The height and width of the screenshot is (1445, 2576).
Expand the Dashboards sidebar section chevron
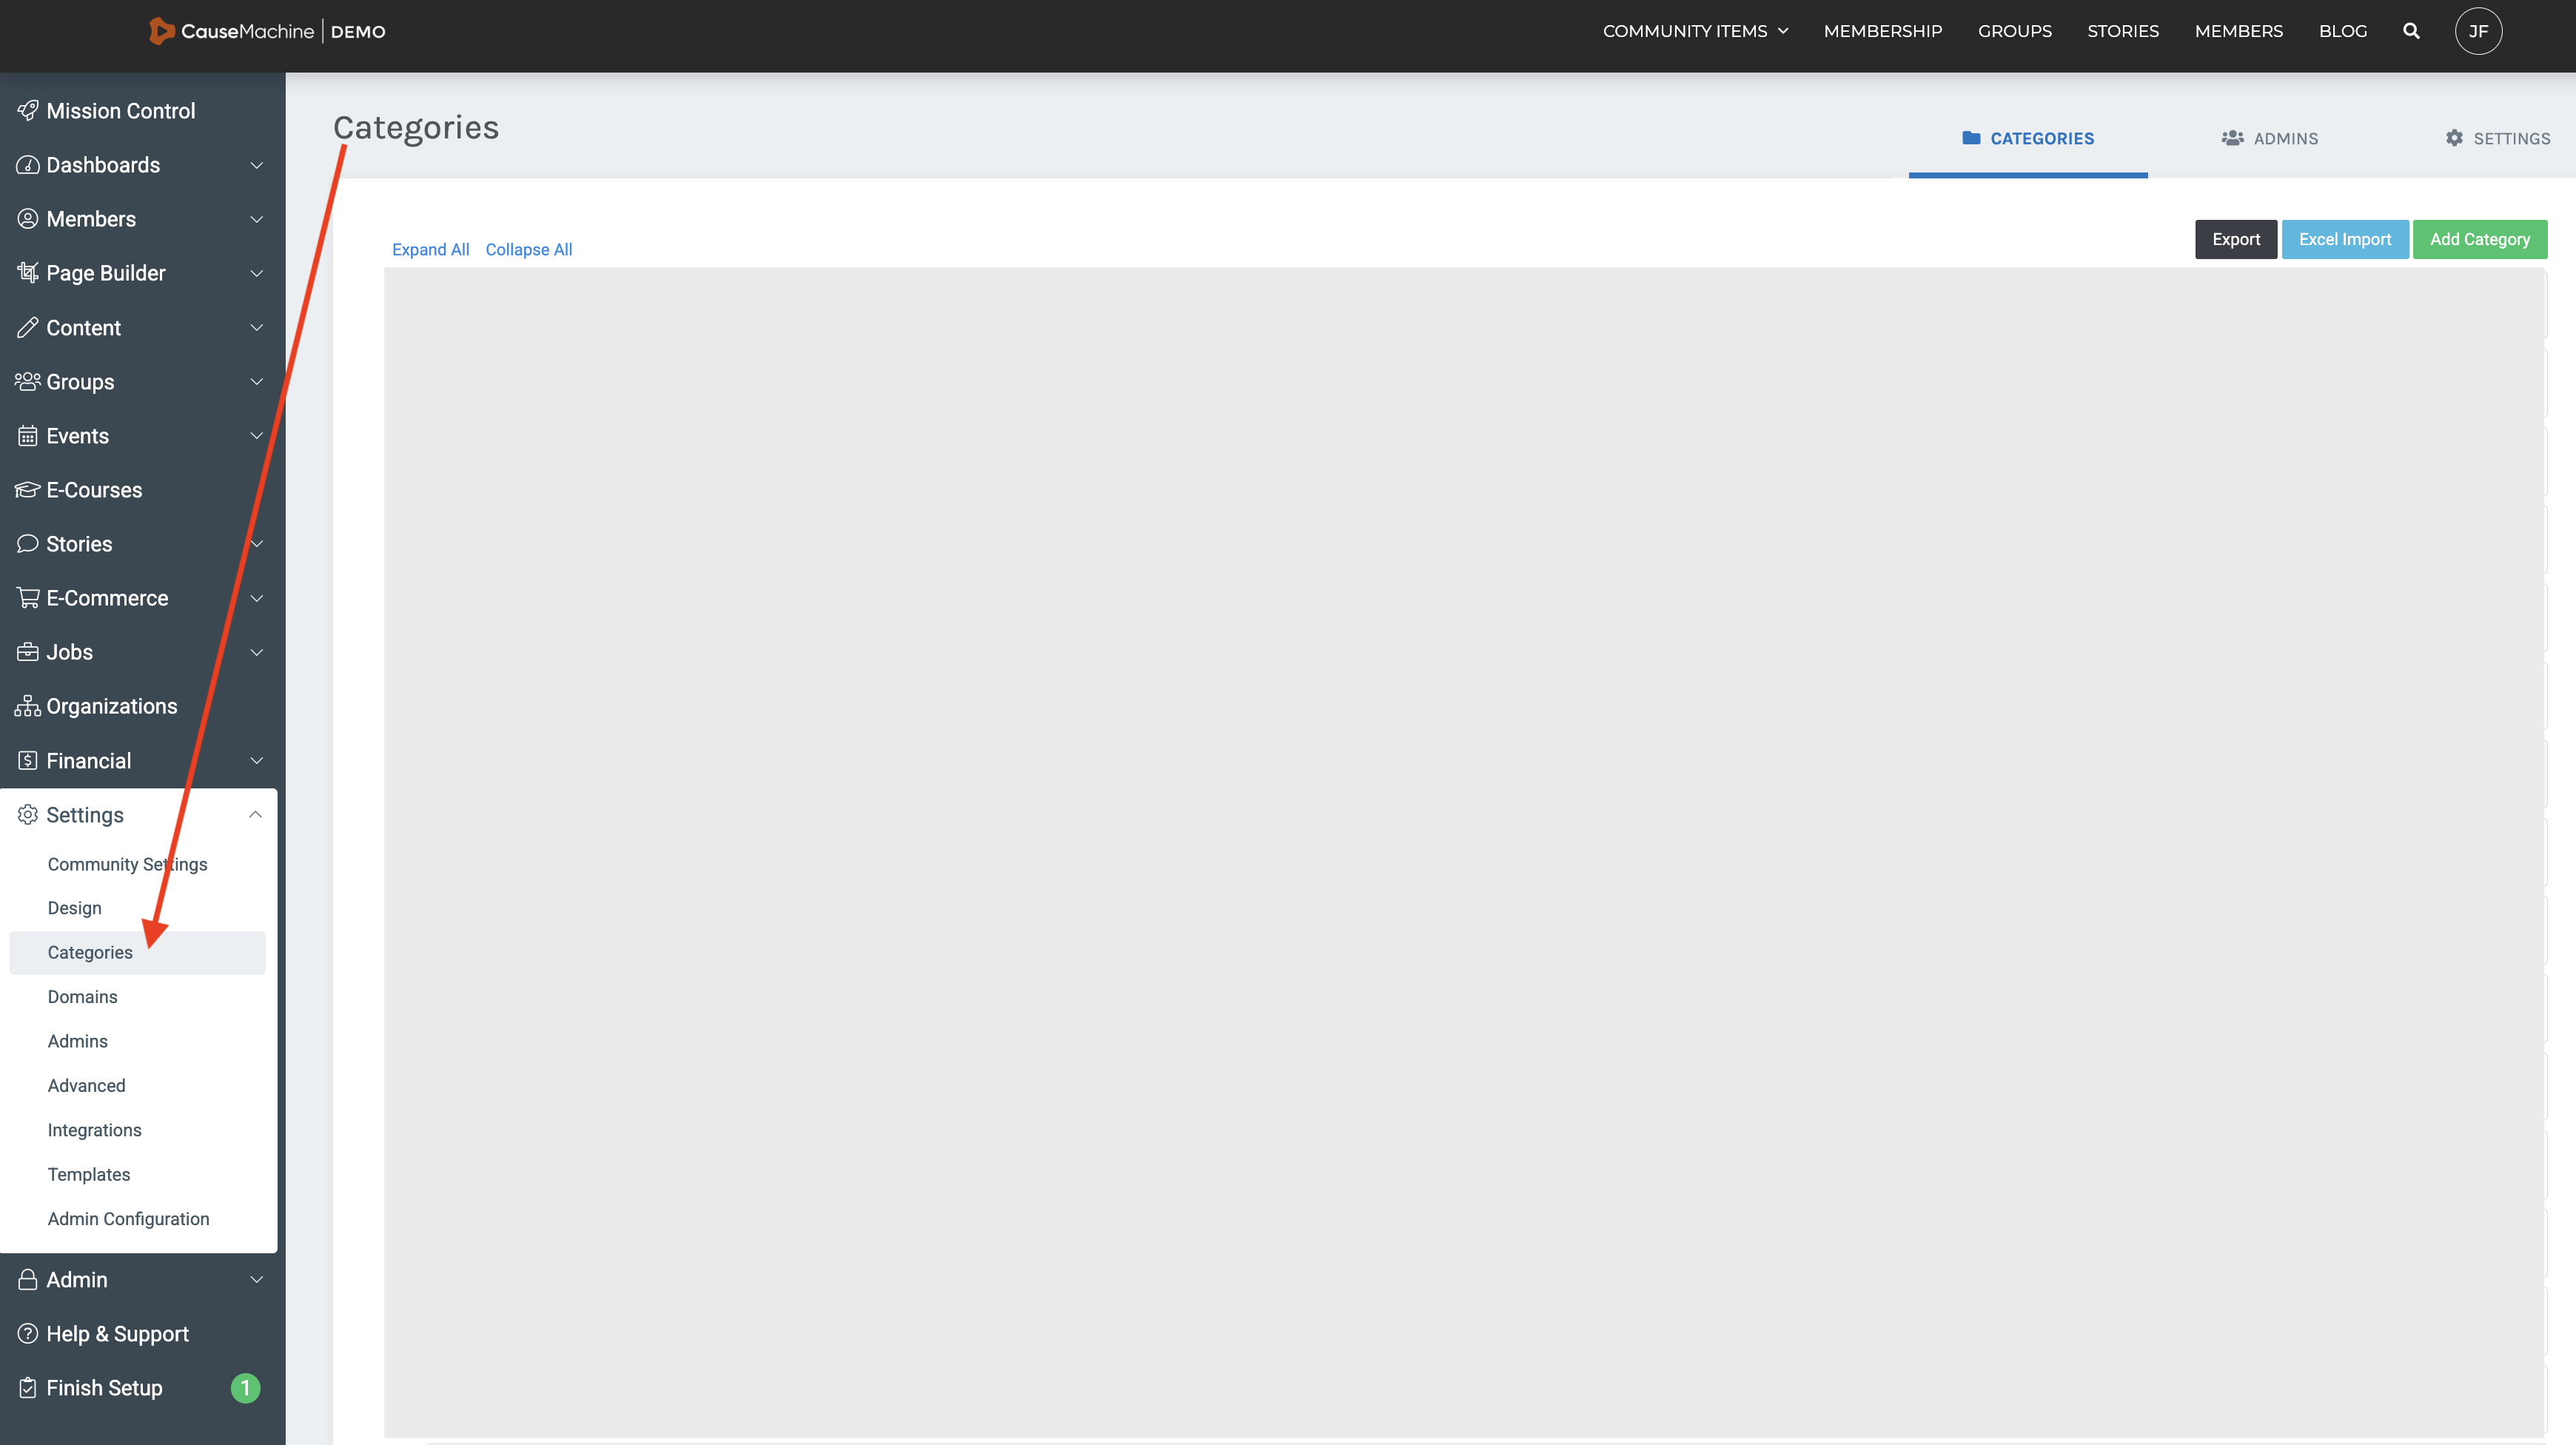point(256,165)
